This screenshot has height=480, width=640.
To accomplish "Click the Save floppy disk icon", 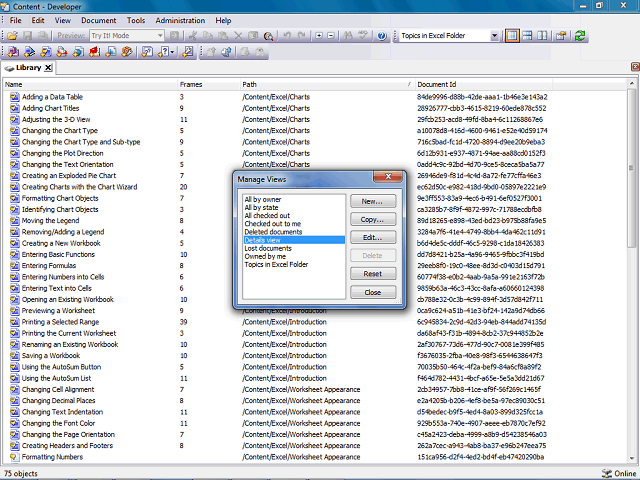I will (x=27, y=36).
